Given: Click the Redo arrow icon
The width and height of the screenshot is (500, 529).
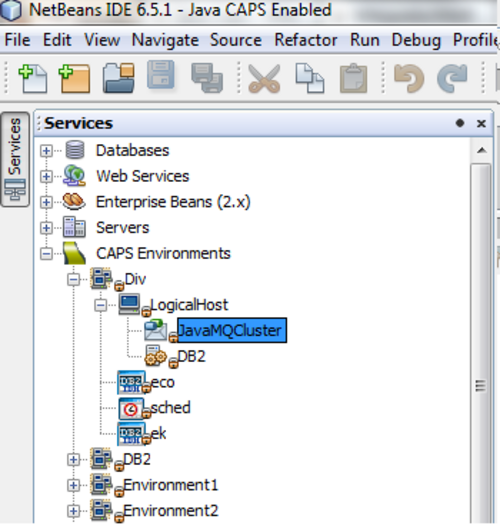Looking at the screenshot, I should (452, 78).
